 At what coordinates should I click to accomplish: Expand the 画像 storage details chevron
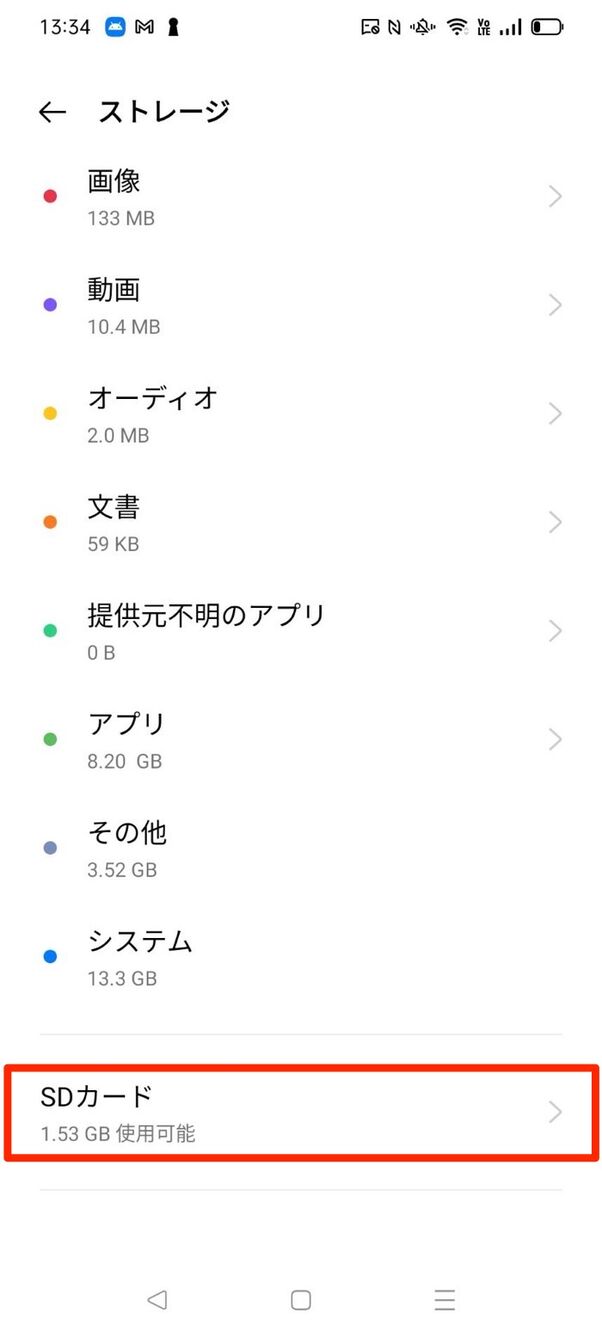pos(556,196)
